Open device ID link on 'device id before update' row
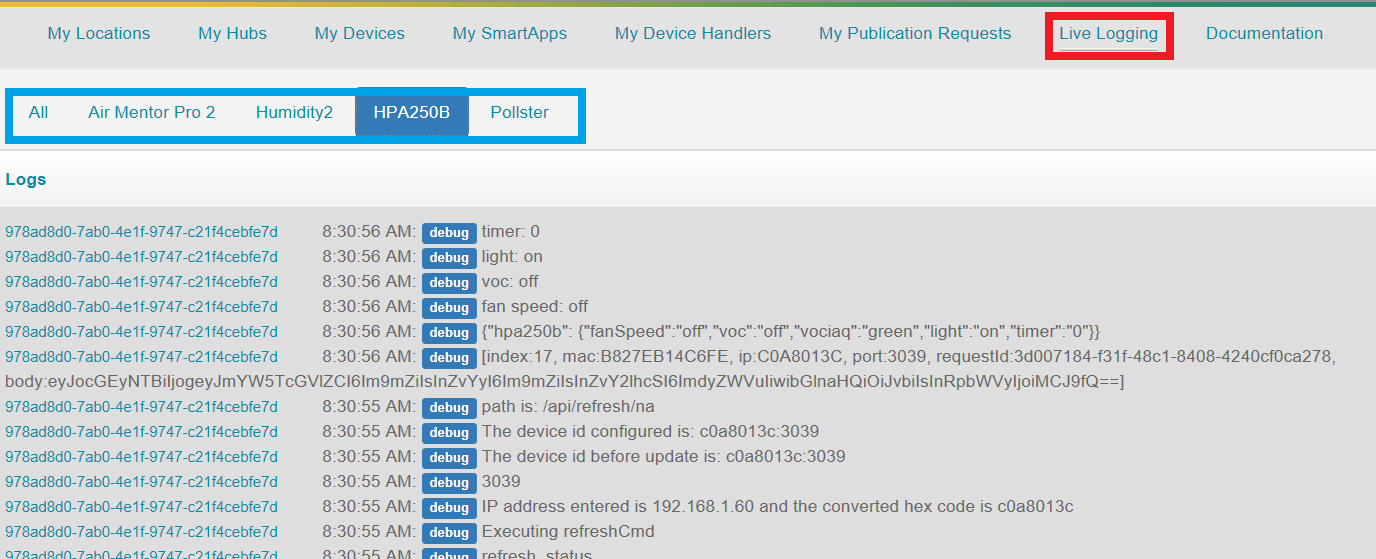The image size is (1376, 559). pos(141,457)
